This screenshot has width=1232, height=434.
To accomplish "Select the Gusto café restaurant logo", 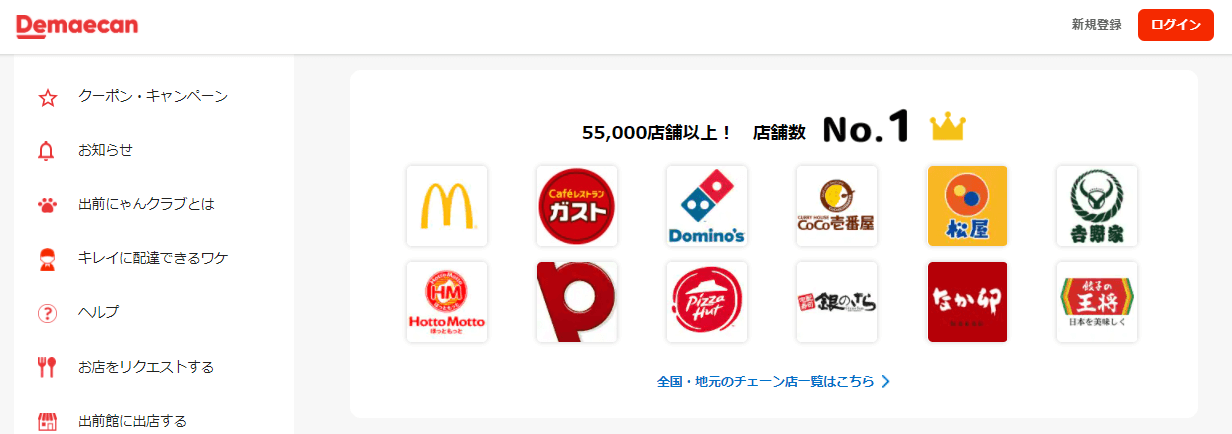I will (x=577, y=206).
